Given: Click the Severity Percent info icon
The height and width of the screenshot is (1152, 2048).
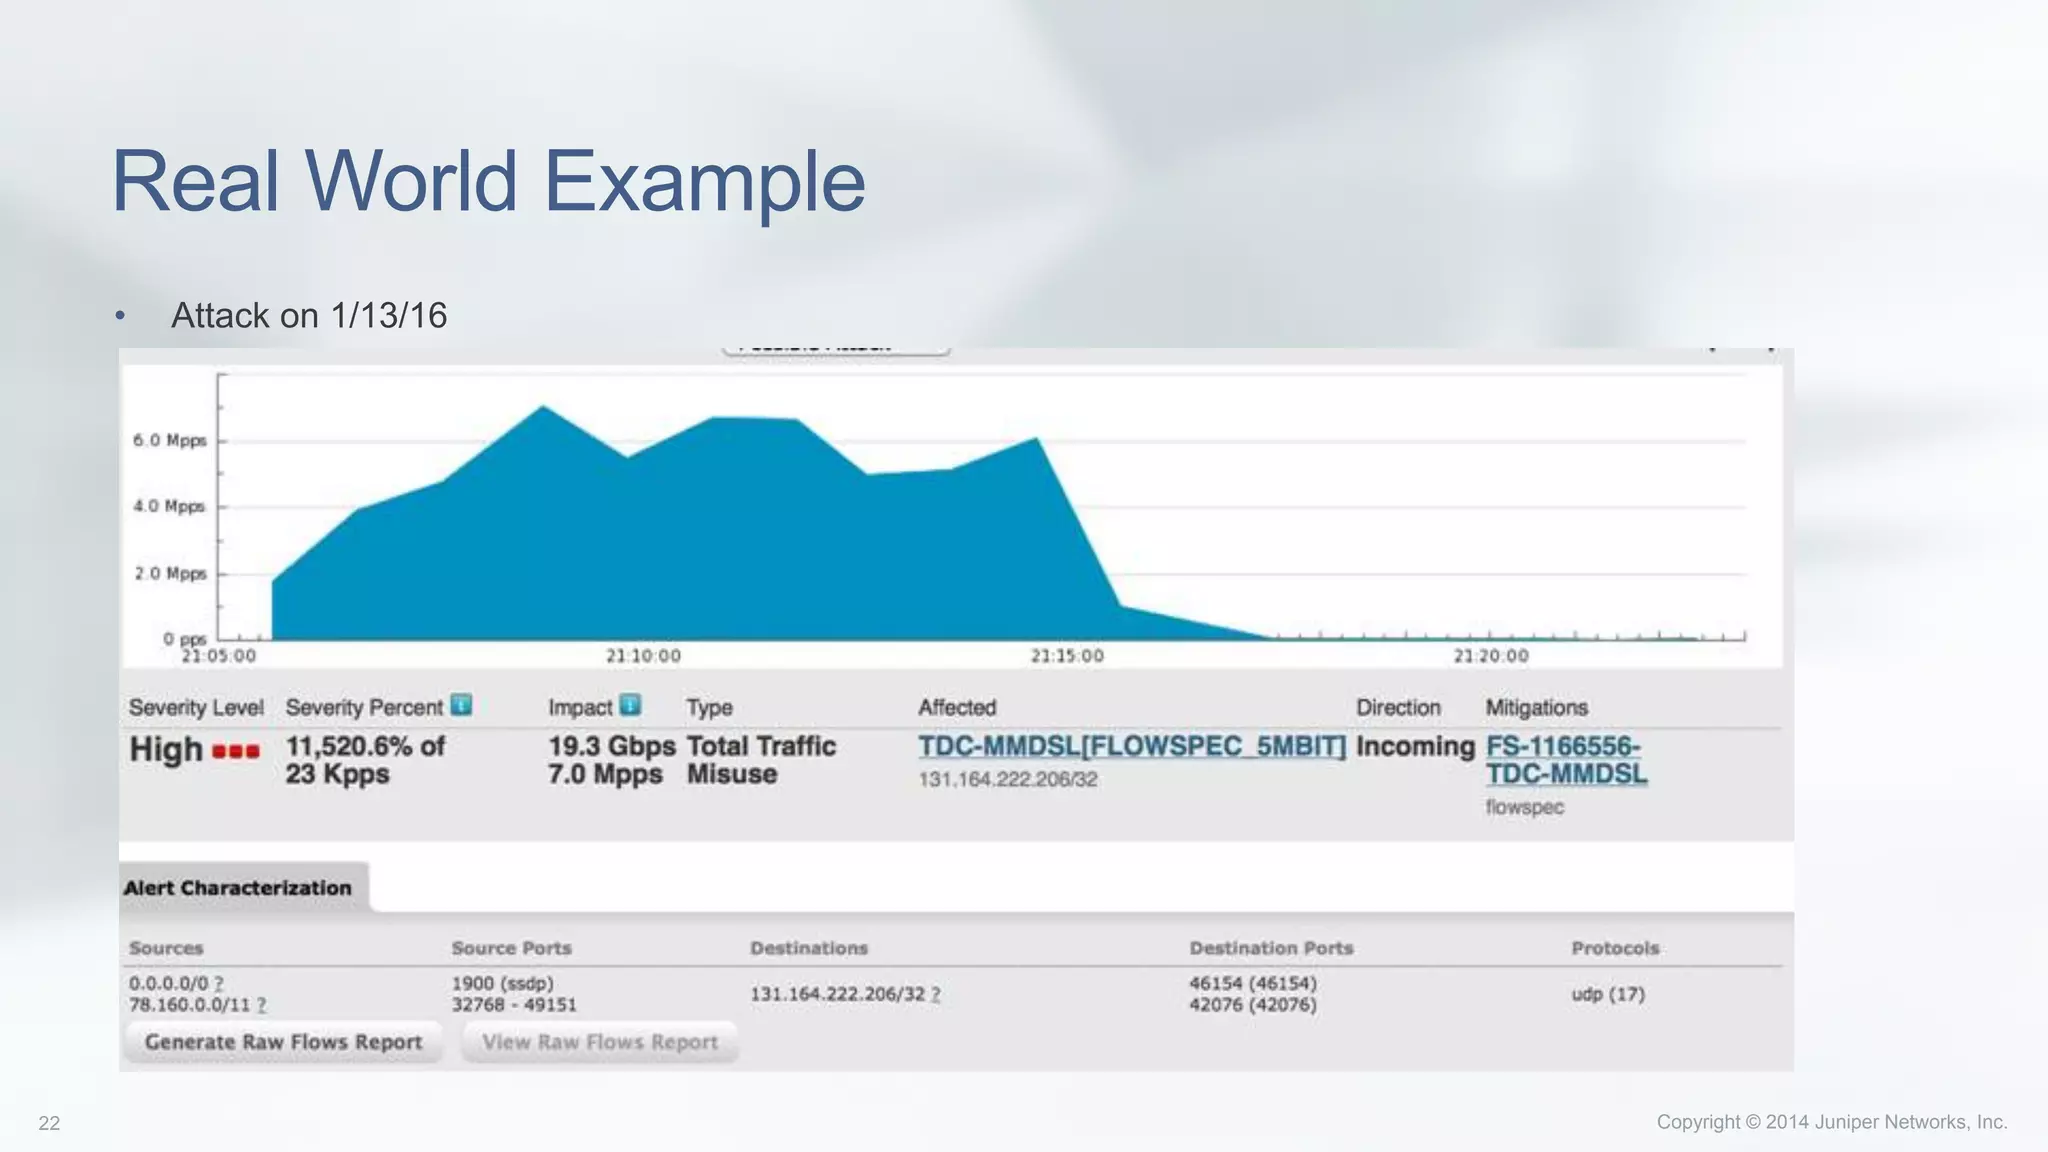Looking at the screenshot, I should pyautogui.click(x=461, y=705).
